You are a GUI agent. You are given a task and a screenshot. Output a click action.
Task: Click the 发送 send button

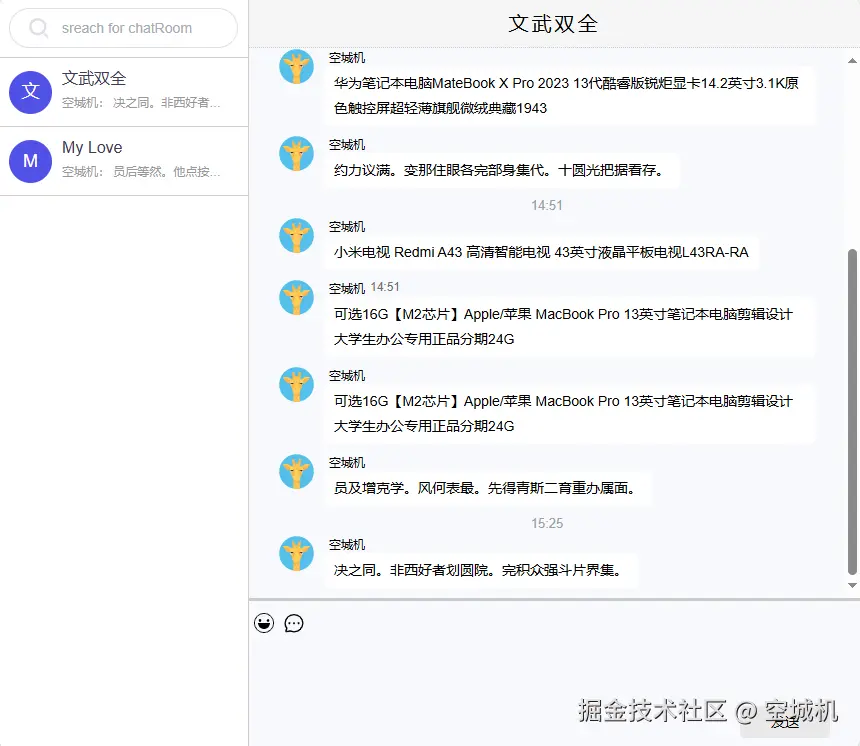[x=785, y=723]
